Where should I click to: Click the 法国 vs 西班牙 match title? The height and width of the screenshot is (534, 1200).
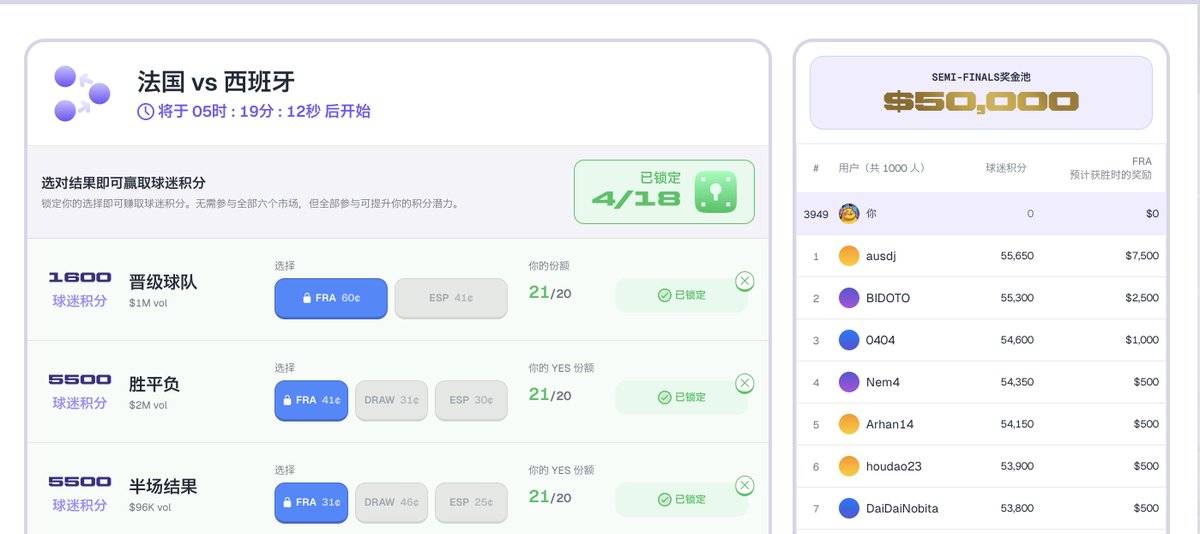(216, 81)
